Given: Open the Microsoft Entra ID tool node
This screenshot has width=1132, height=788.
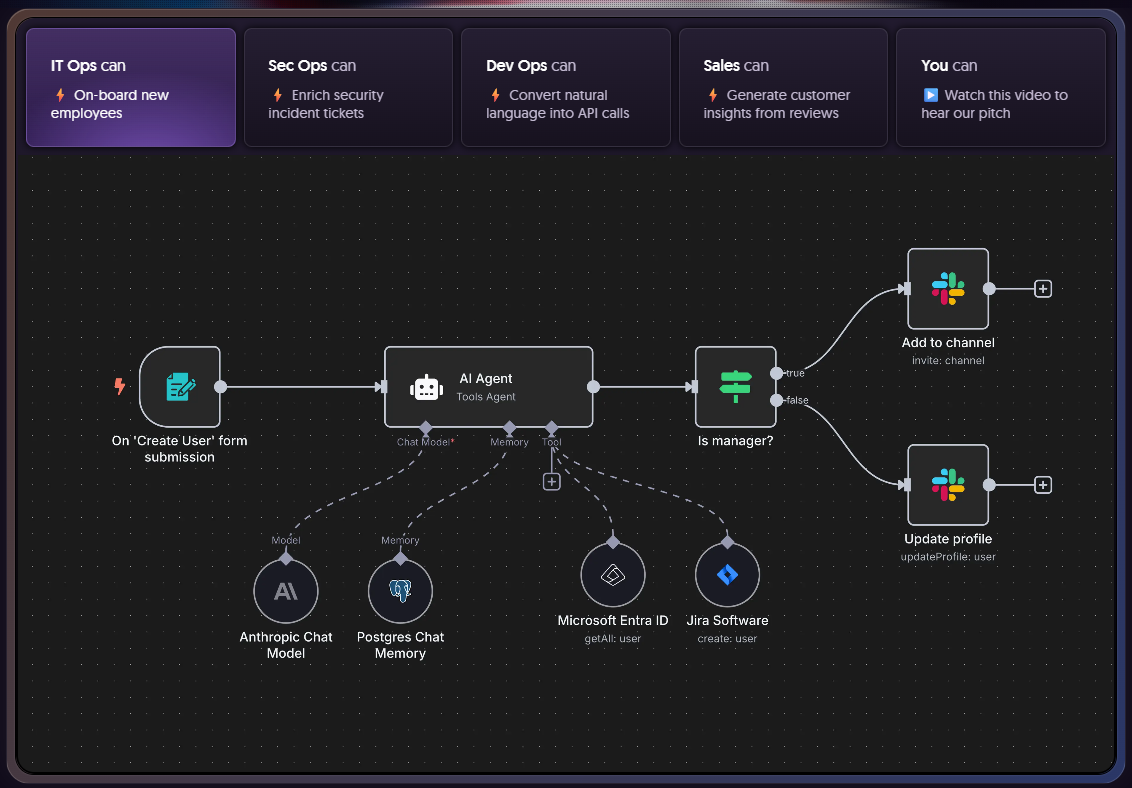Looking at the screenshot, I should [613, 575].
